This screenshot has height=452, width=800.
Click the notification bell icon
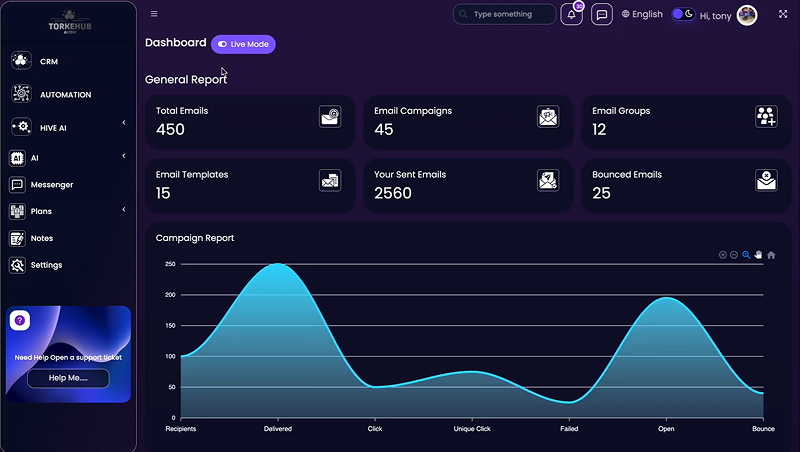[571, 15]
